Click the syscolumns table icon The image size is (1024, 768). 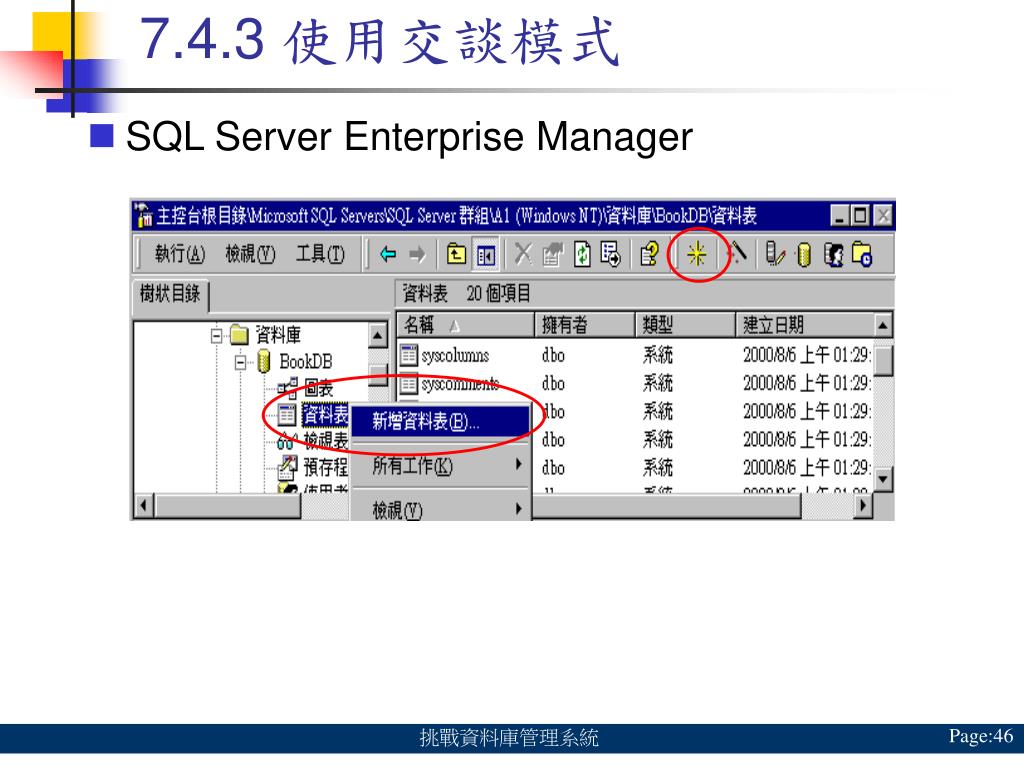pos(409,355)
